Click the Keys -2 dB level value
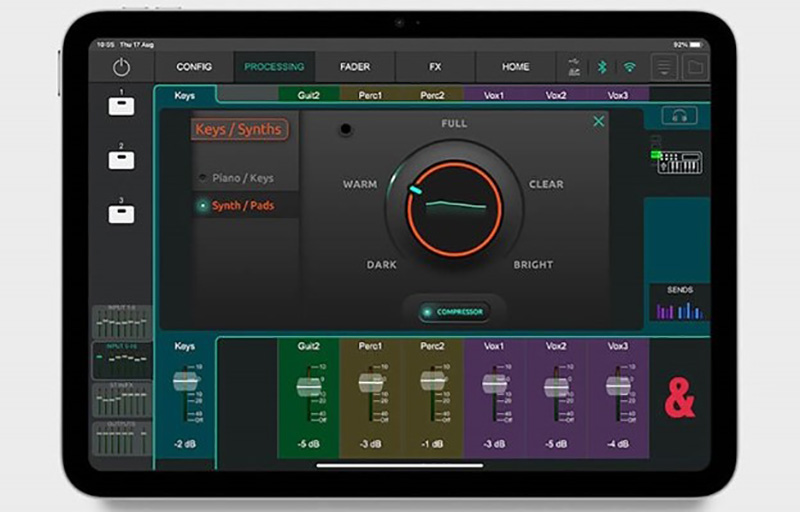 [185, 444]
